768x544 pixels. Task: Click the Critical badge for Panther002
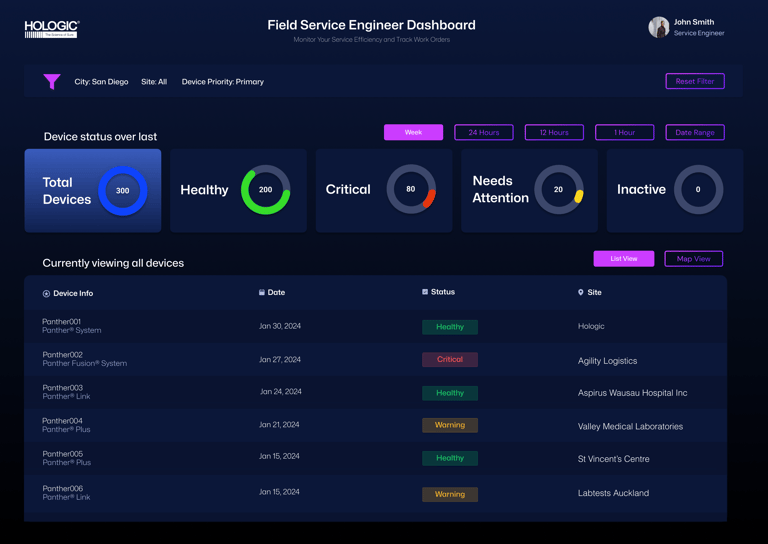click(450, 359)
